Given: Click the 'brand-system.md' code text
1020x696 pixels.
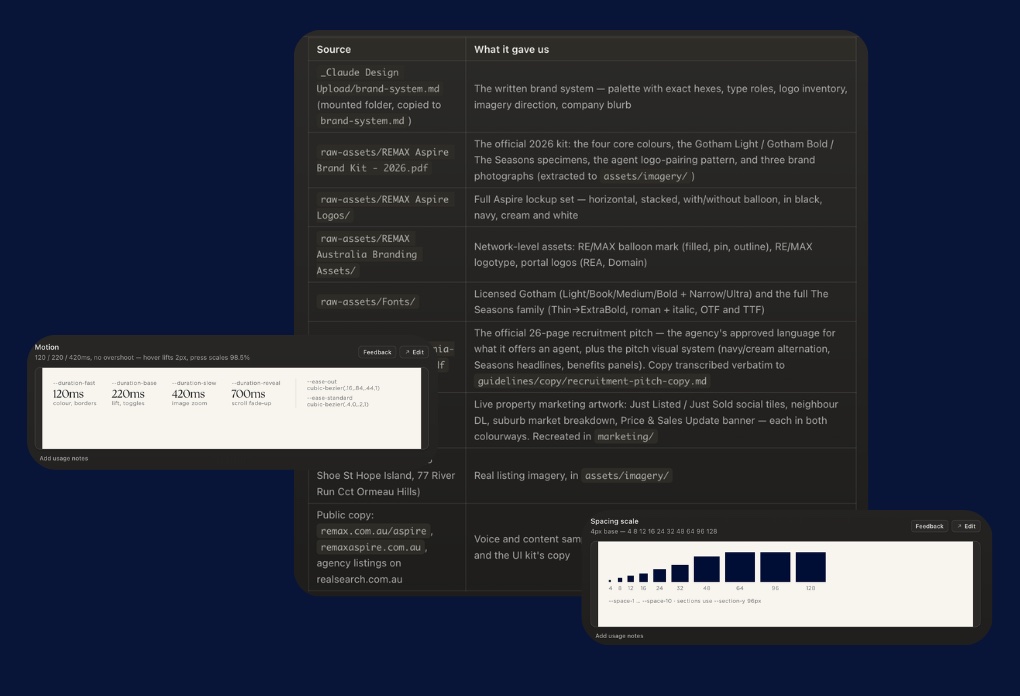Looking at the screenshot, I should (362, 121).
